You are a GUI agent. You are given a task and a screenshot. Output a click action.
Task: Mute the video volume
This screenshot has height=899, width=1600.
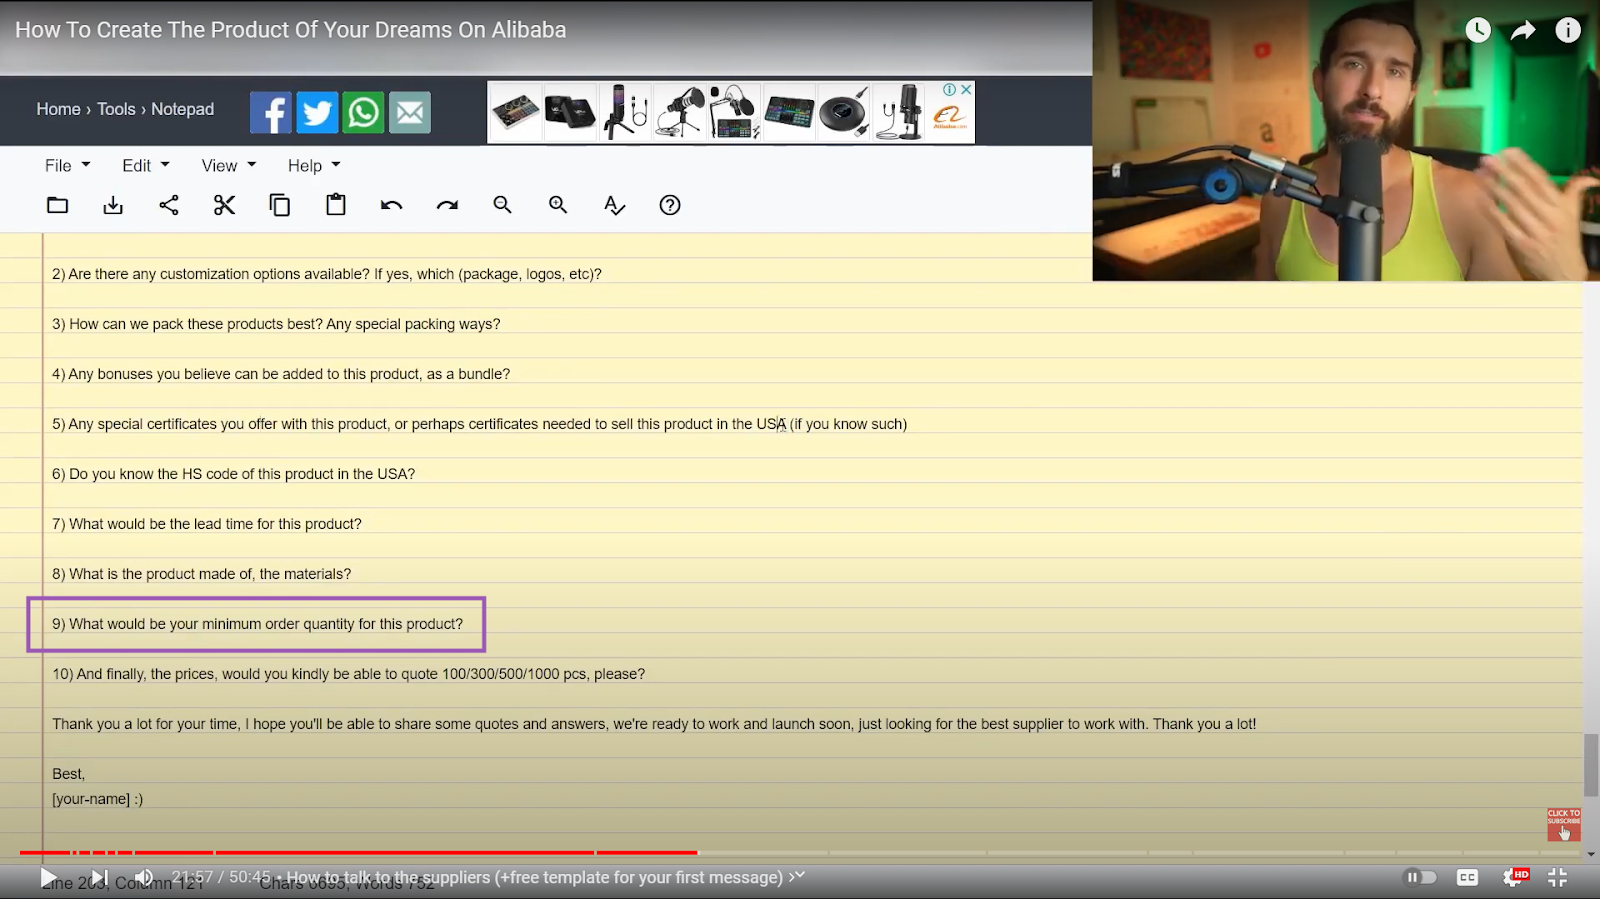pyautogui.click(x=144, y=878)
